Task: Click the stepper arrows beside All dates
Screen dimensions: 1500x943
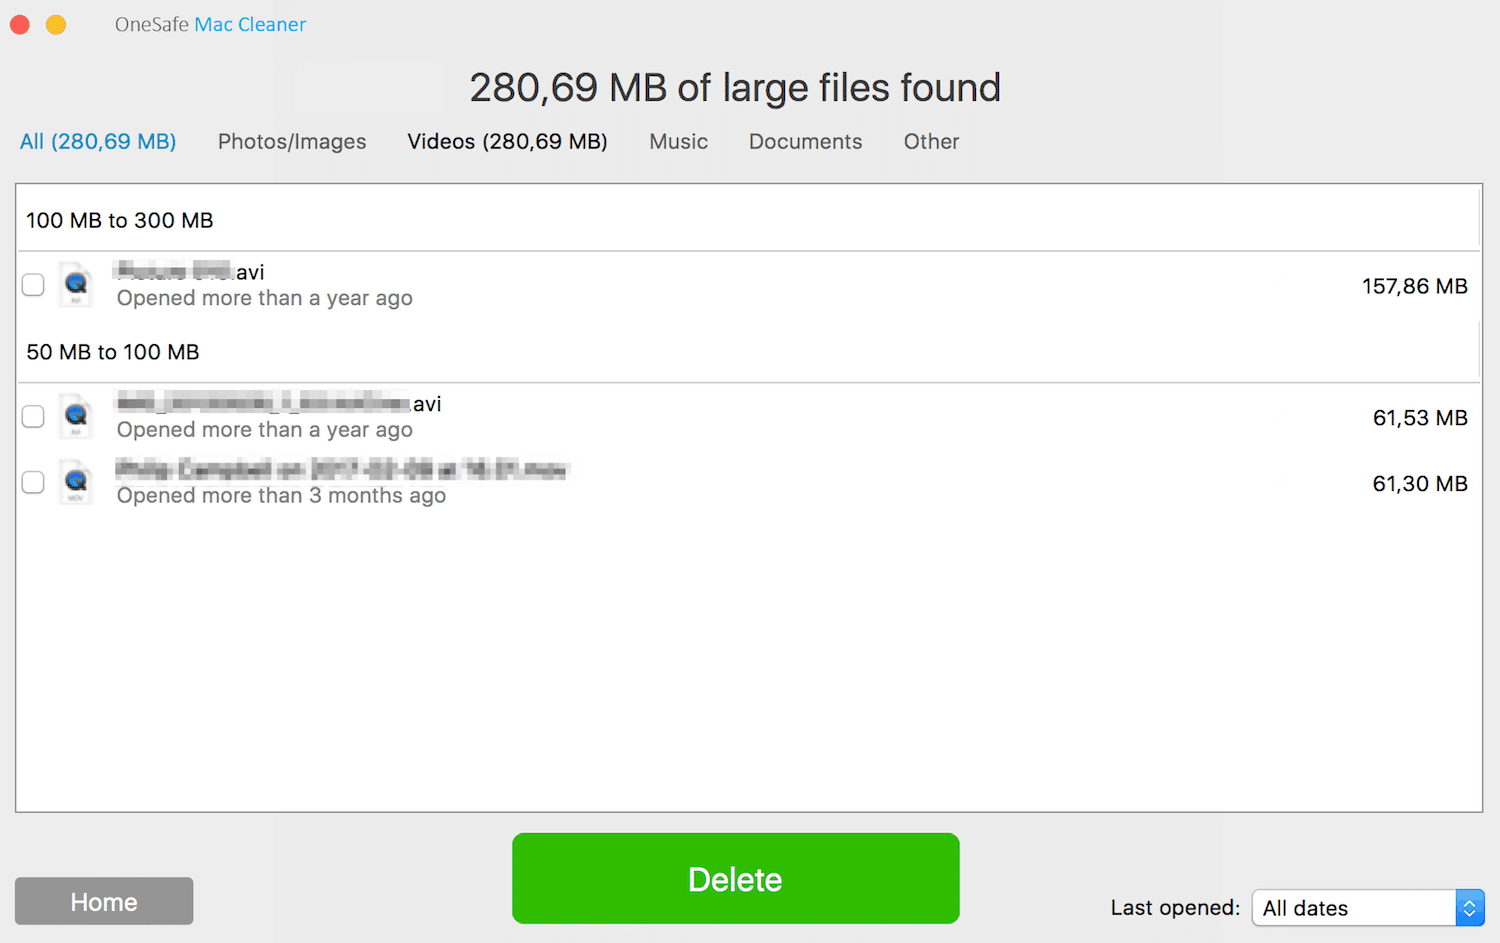Action: 1470,907
